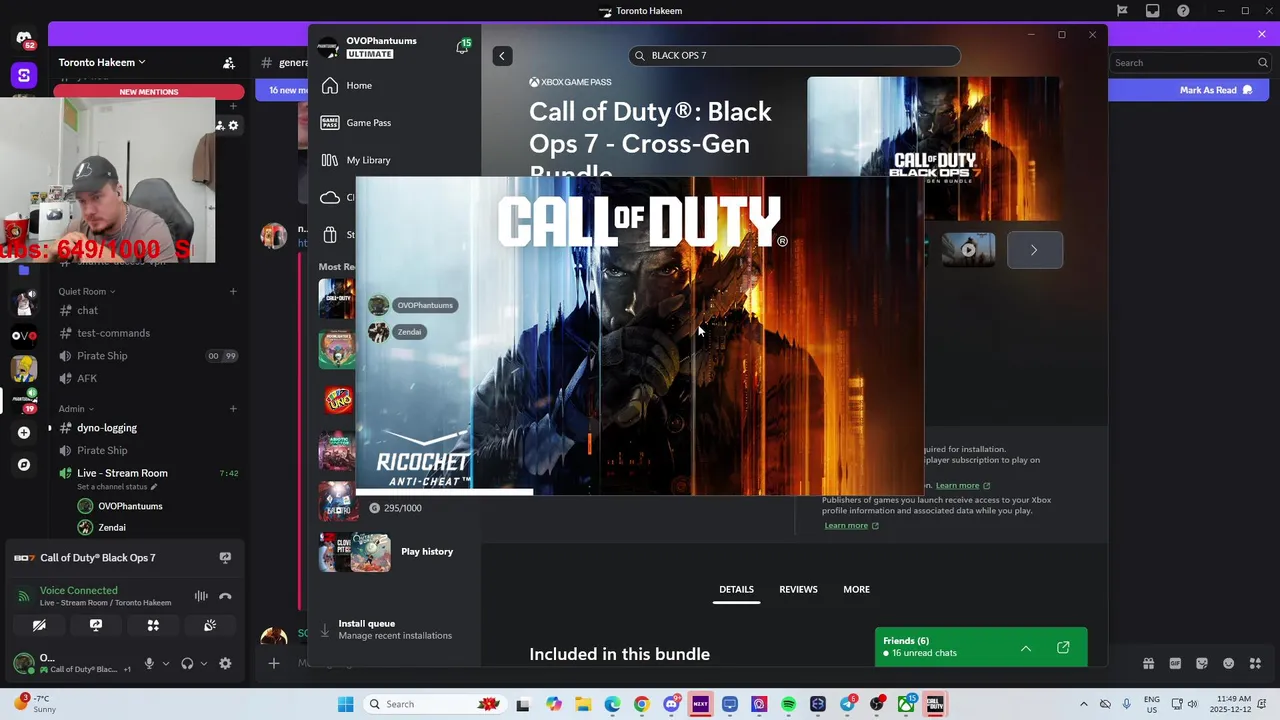Show hidden tray icons chevron

click(1083, 704)
